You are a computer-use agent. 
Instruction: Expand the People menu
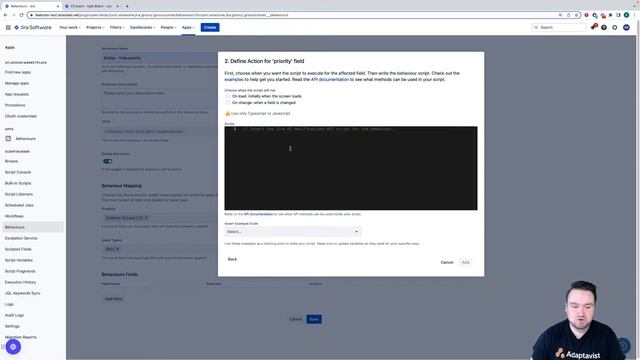click(168, 27)
